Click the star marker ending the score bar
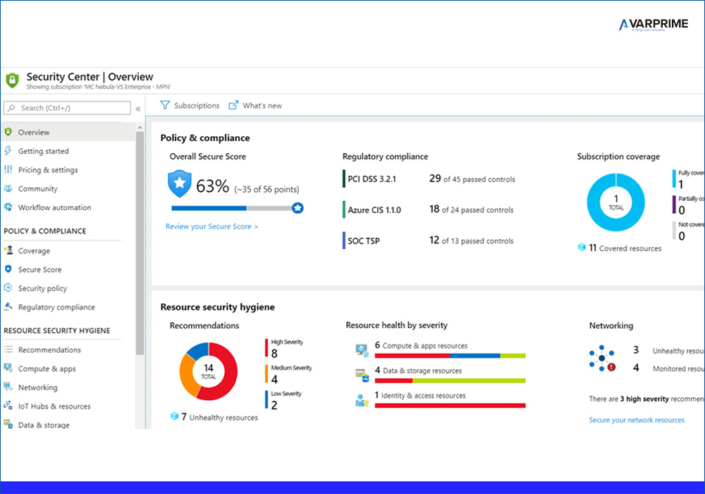 pyautogui.click(x=297, y=208)
